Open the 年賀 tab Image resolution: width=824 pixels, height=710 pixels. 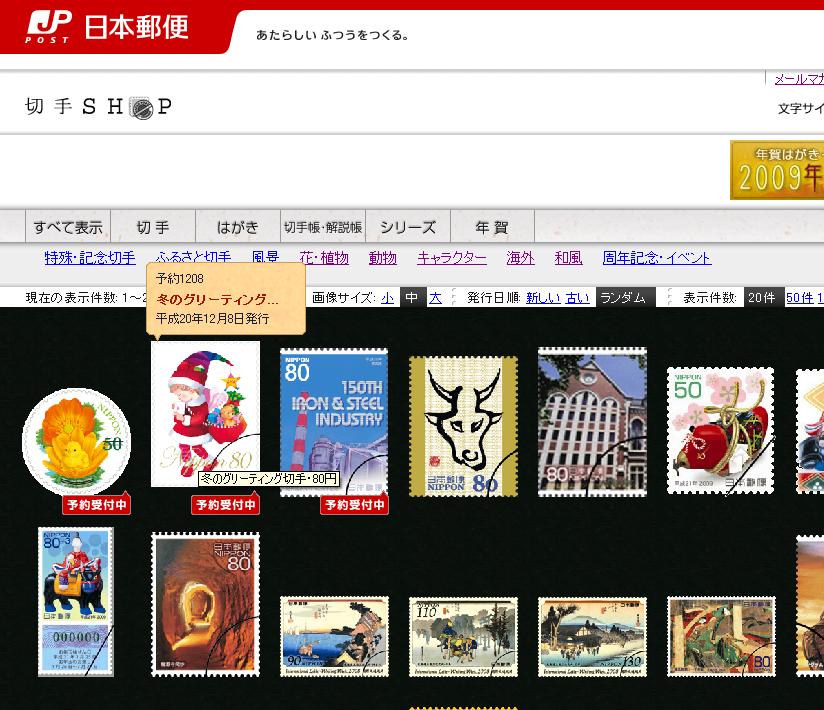[x=492, y=227]
